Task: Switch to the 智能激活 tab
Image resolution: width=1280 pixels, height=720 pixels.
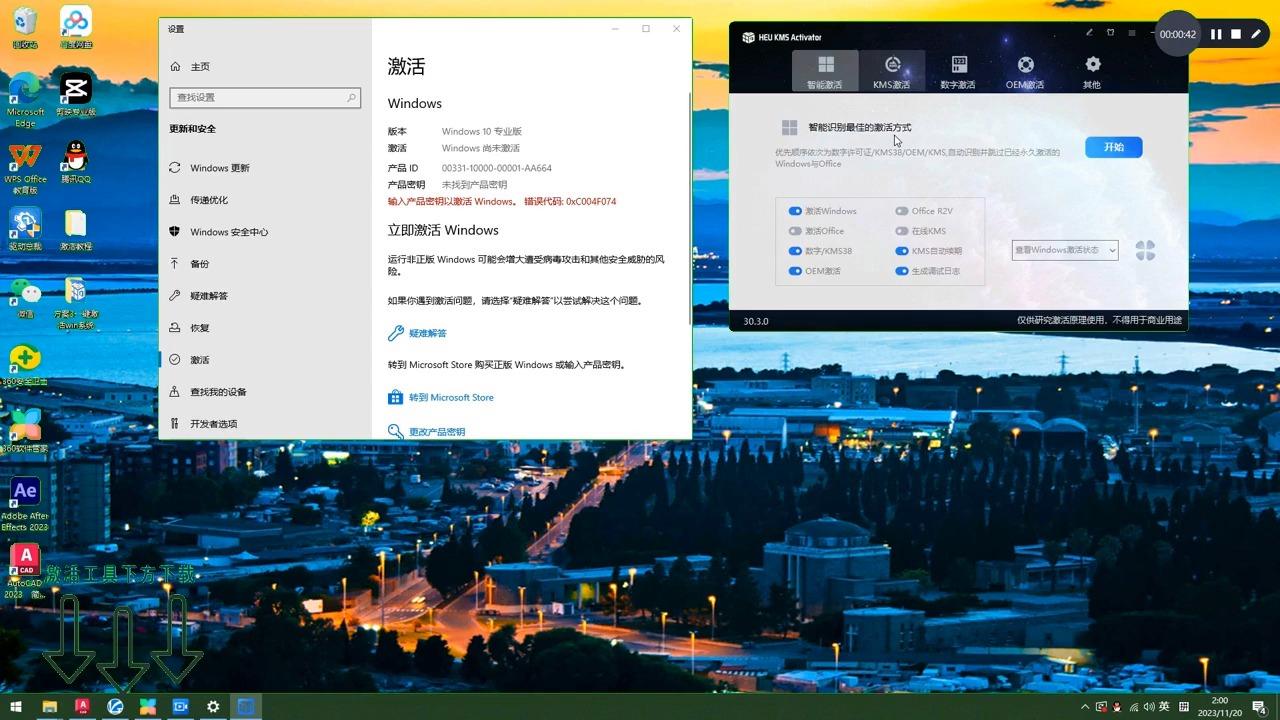Action: pyautogui.click(x=826, y=71)
